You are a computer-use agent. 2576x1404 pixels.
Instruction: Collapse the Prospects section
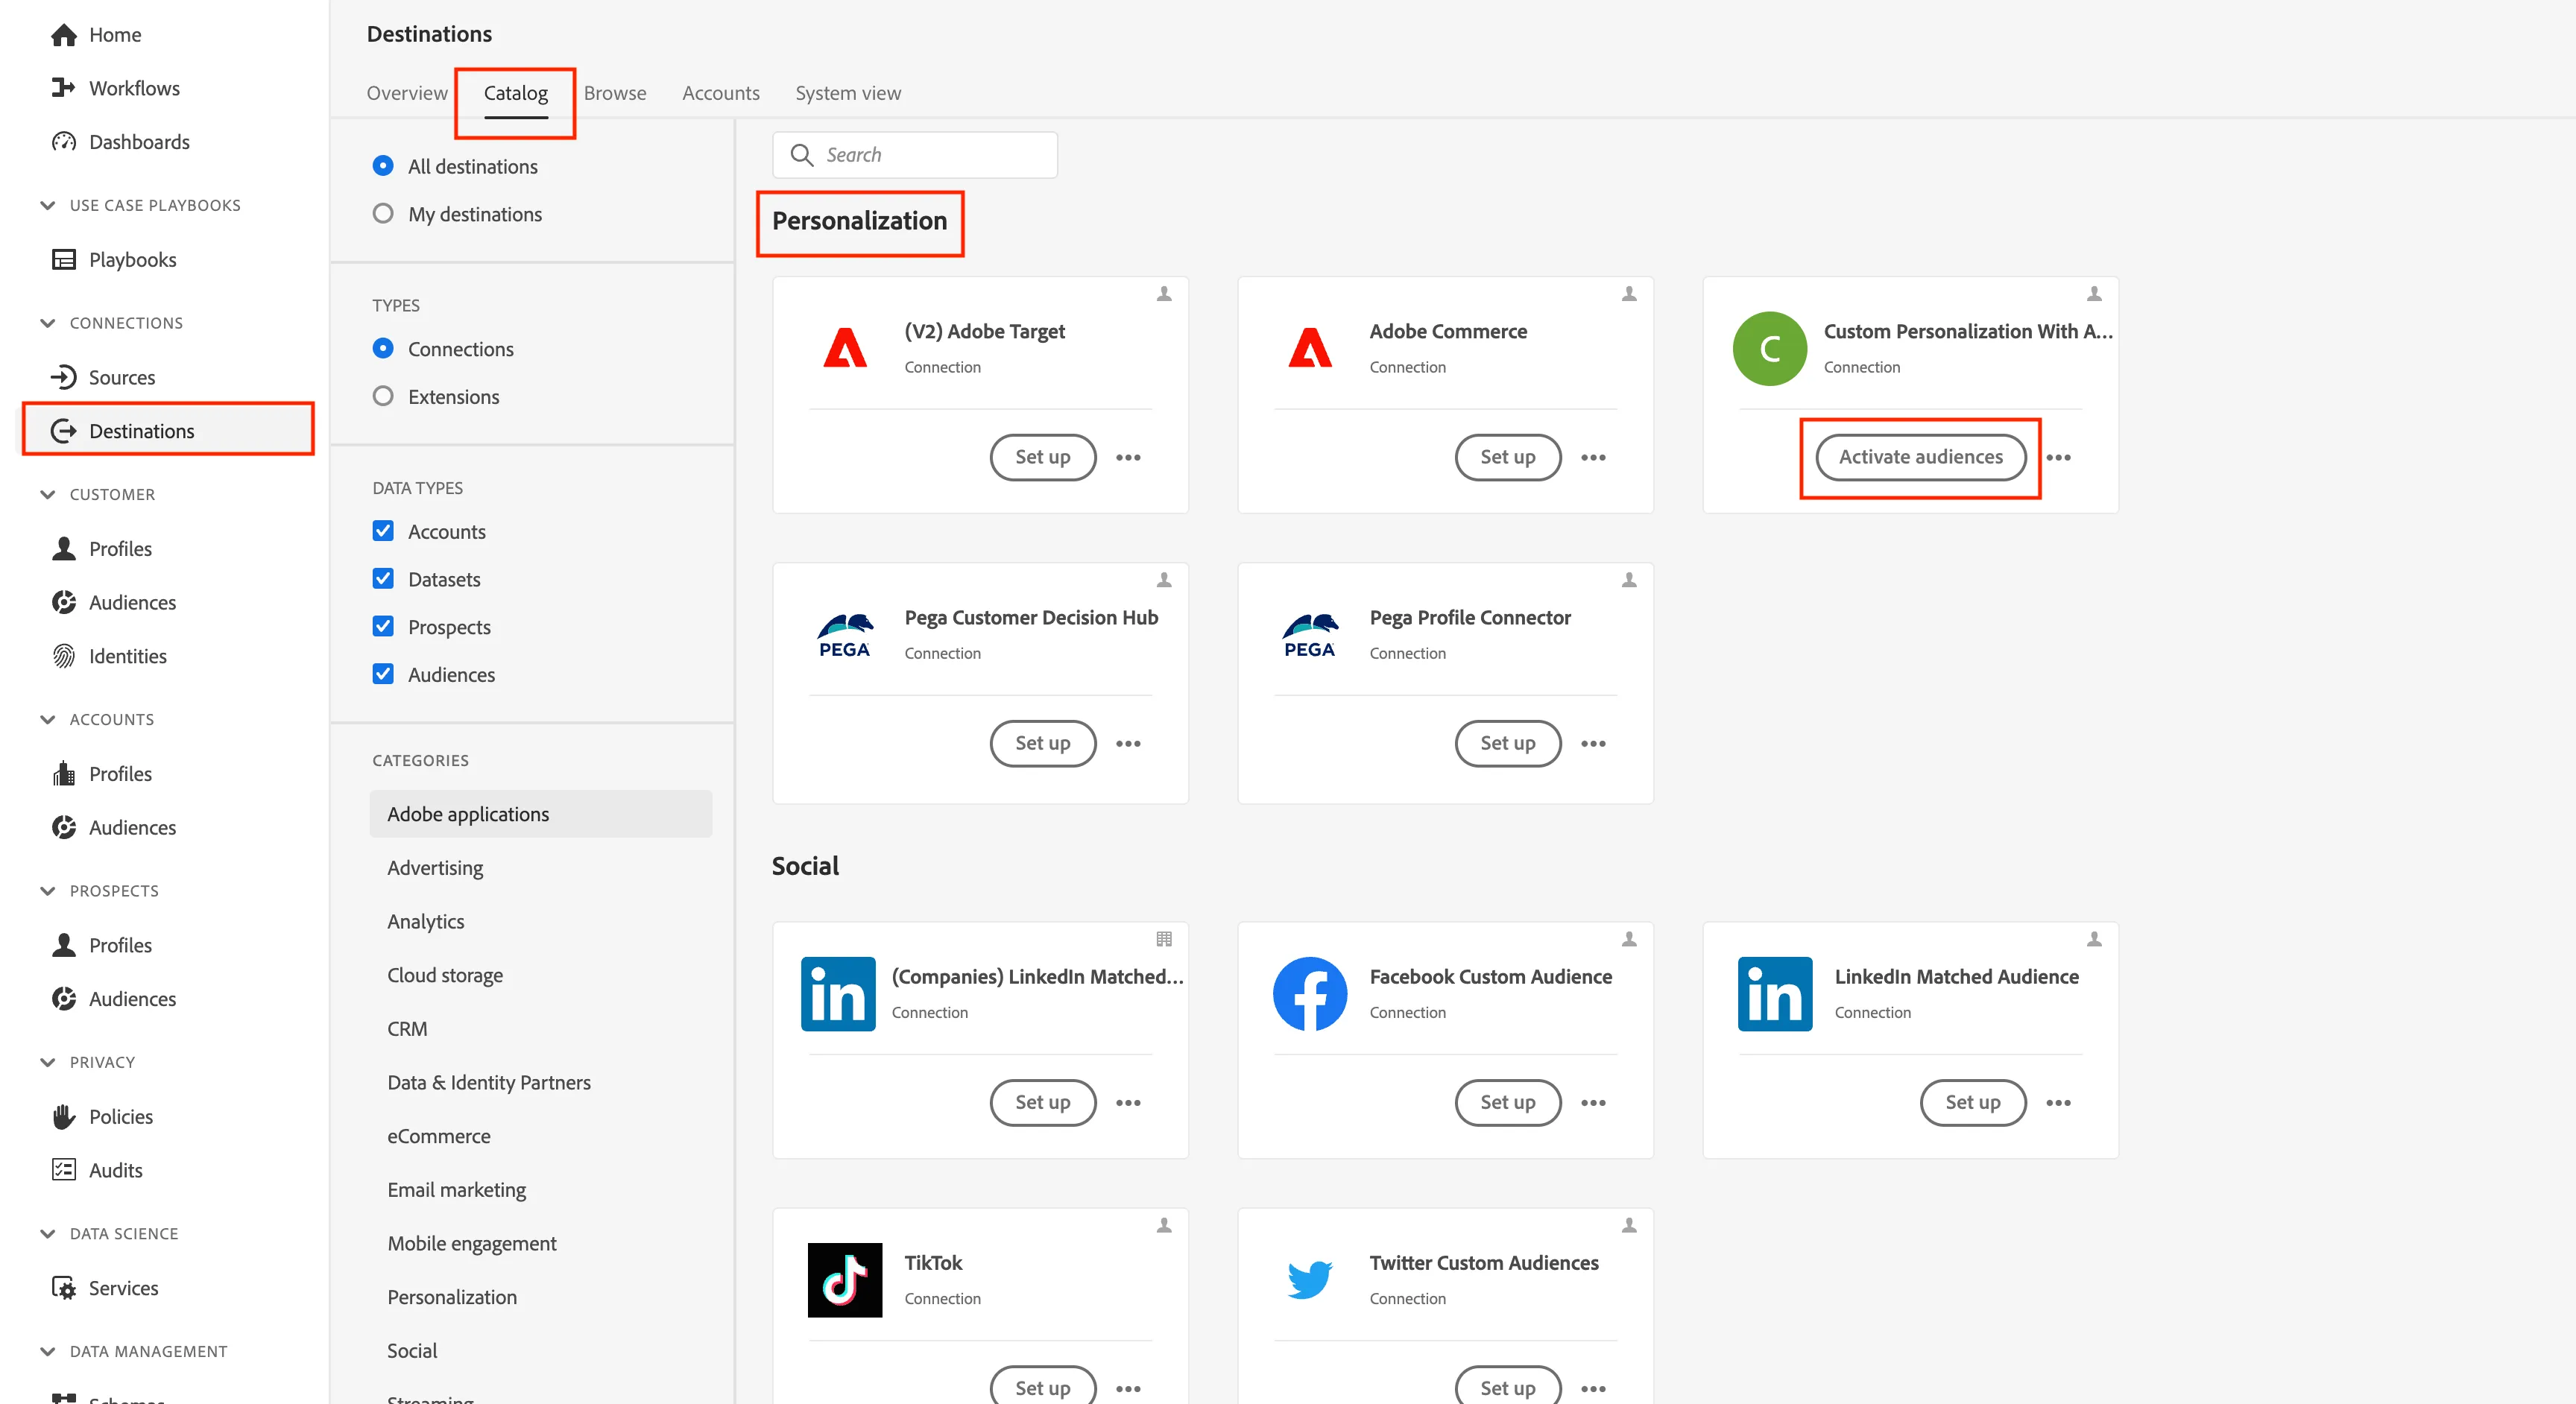(x=47, y=891)
